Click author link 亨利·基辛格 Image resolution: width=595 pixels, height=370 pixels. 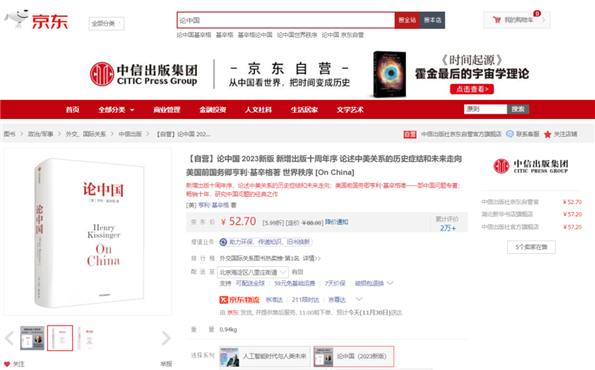[213, 205]
